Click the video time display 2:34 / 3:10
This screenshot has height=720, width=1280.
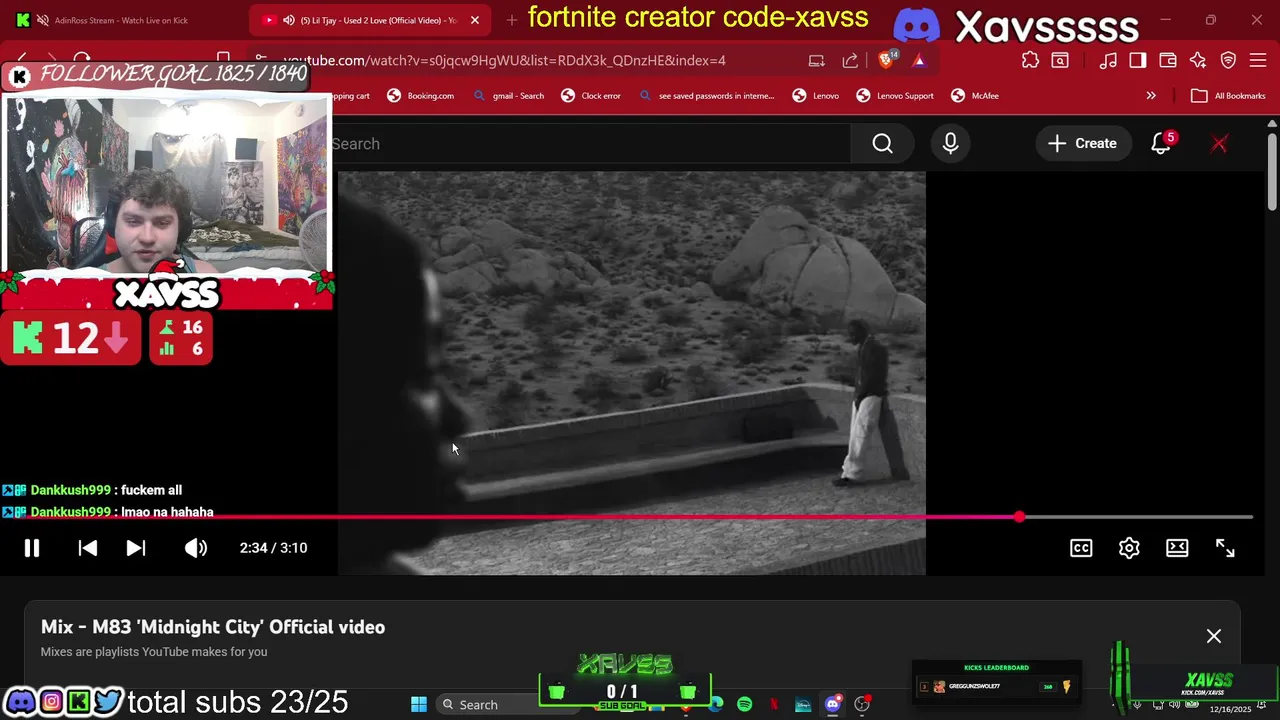273,548
